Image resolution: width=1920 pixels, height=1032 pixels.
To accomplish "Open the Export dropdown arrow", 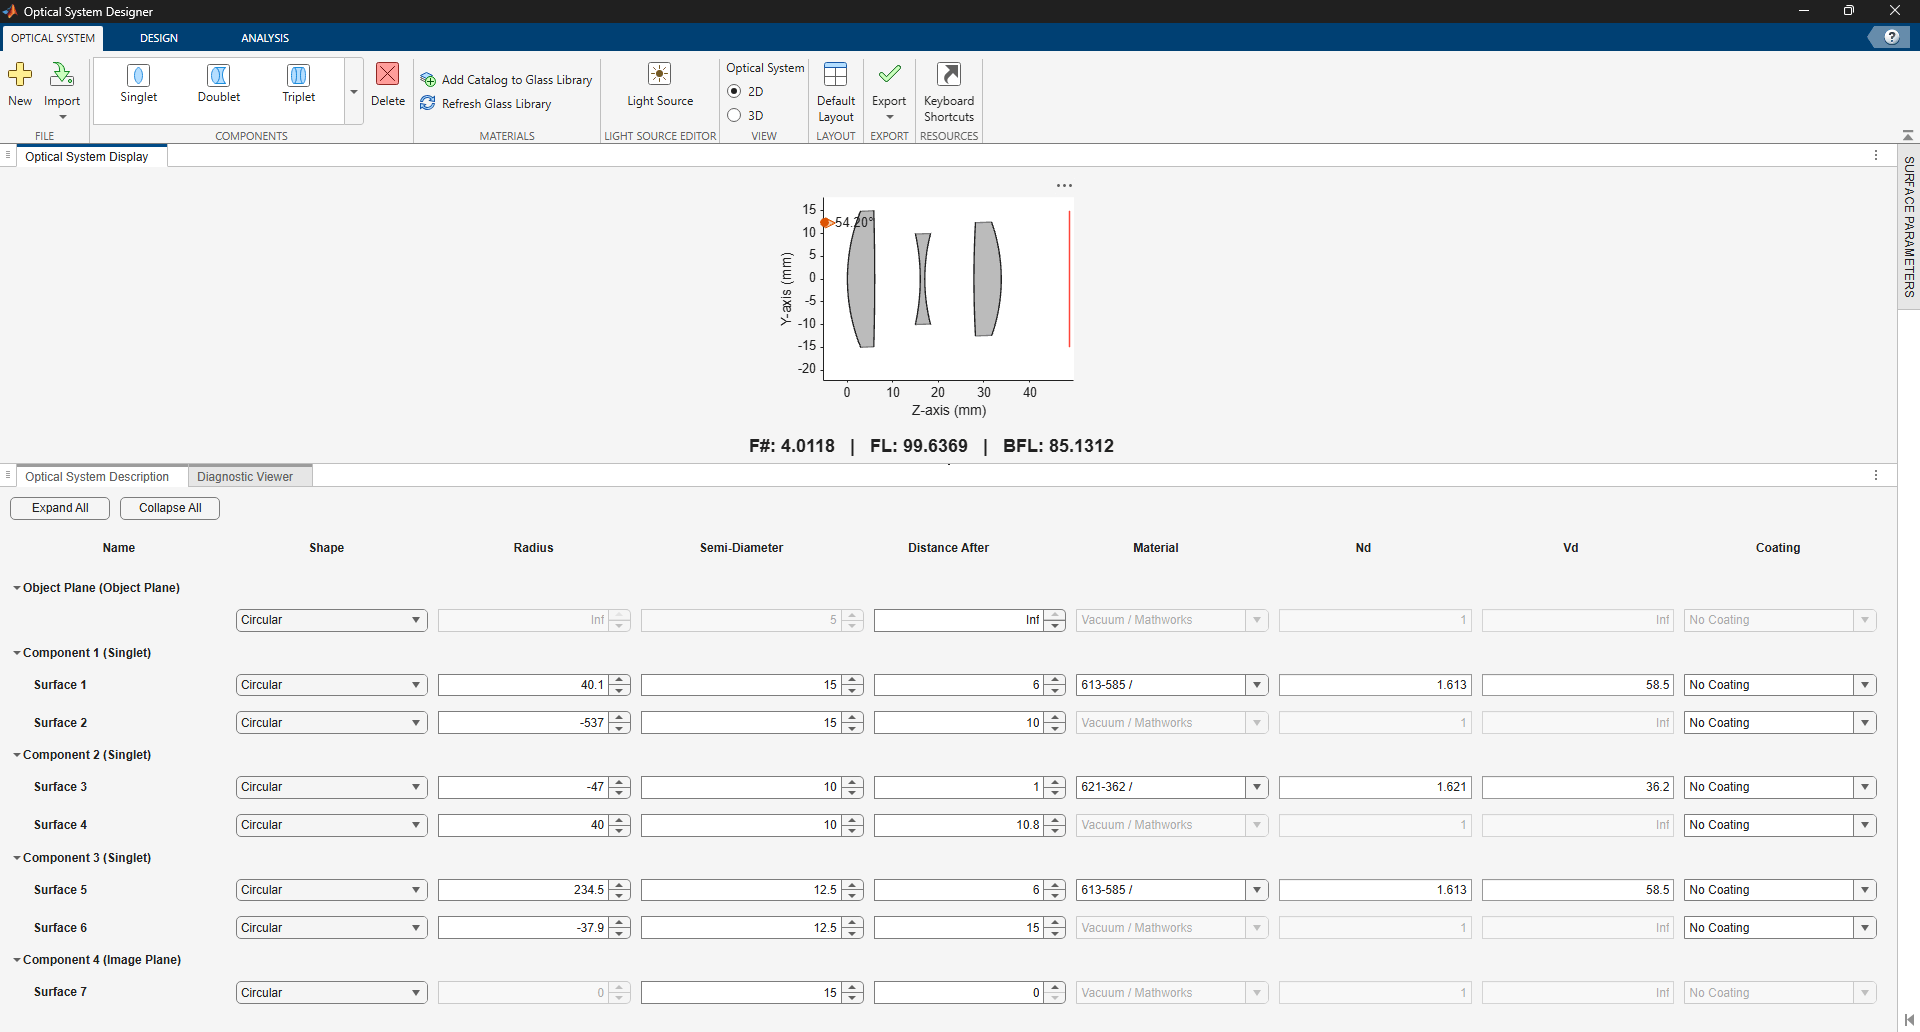I will (x=889, y=118).
